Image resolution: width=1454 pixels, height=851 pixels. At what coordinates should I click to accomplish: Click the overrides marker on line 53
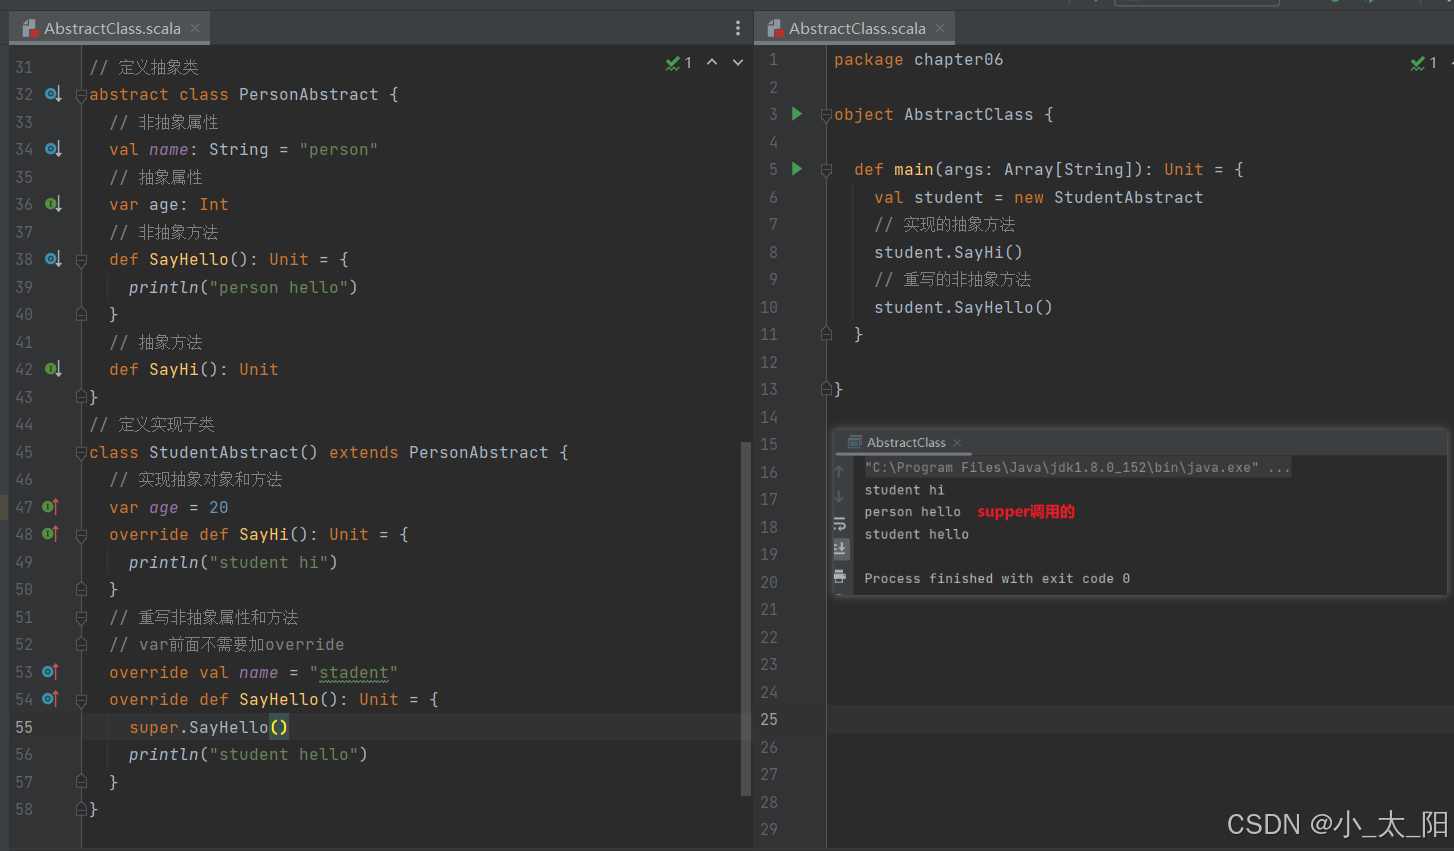point(51,672)
